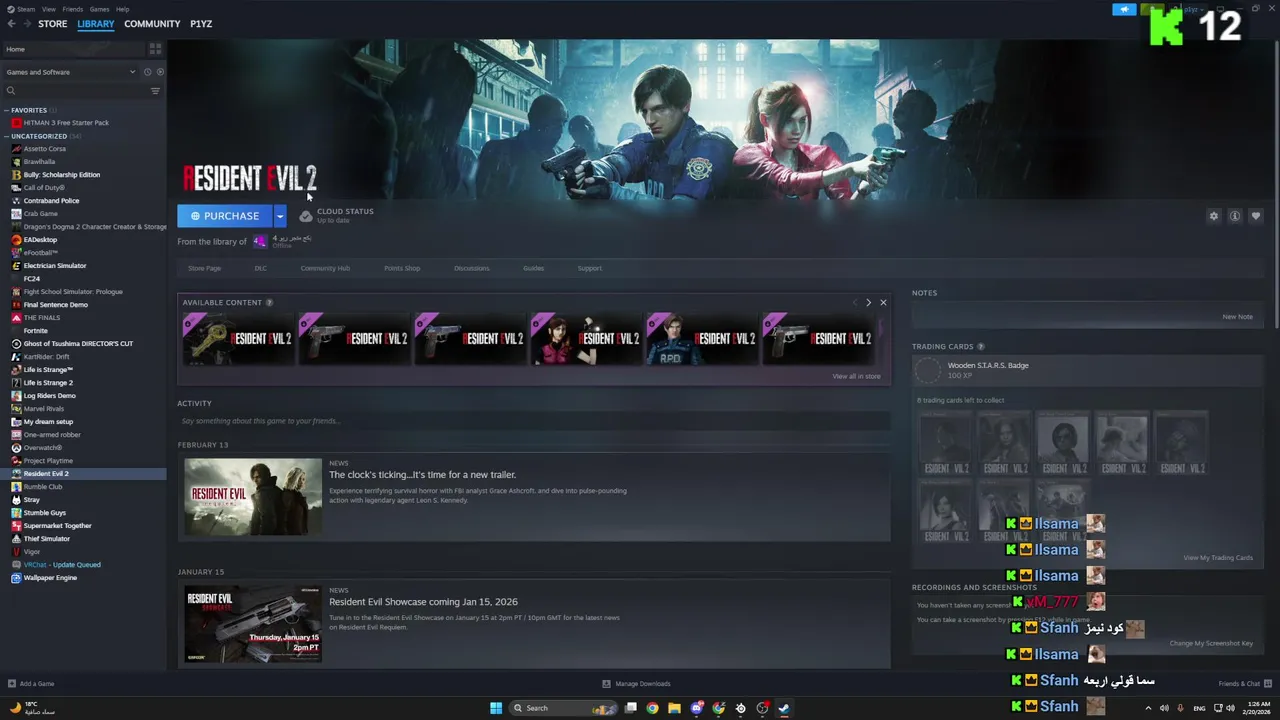Open help icon next to Available Content
This screenshot has height=720, width=1280.
(269, 302)
